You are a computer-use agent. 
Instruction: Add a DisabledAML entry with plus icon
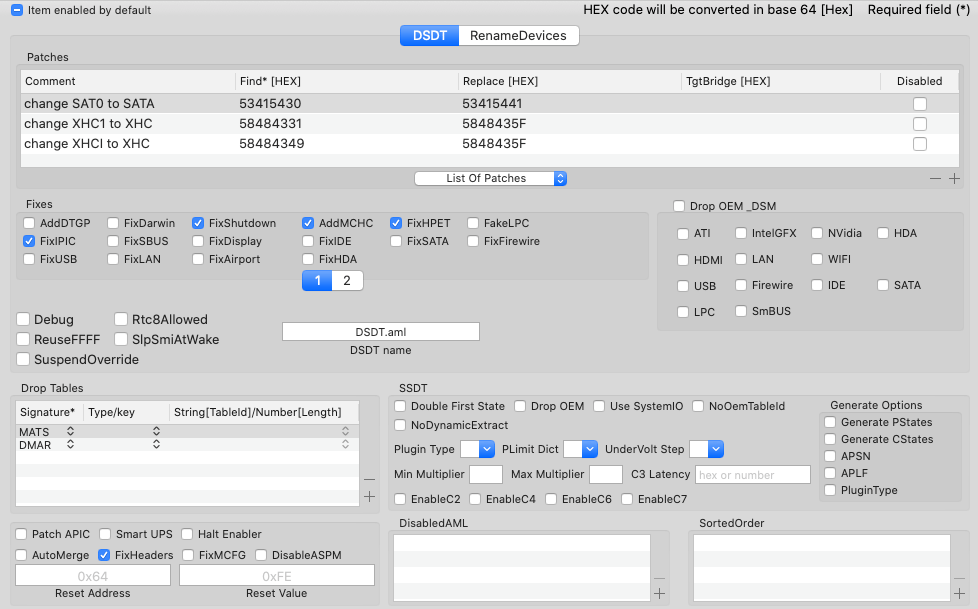pos(659,594)
